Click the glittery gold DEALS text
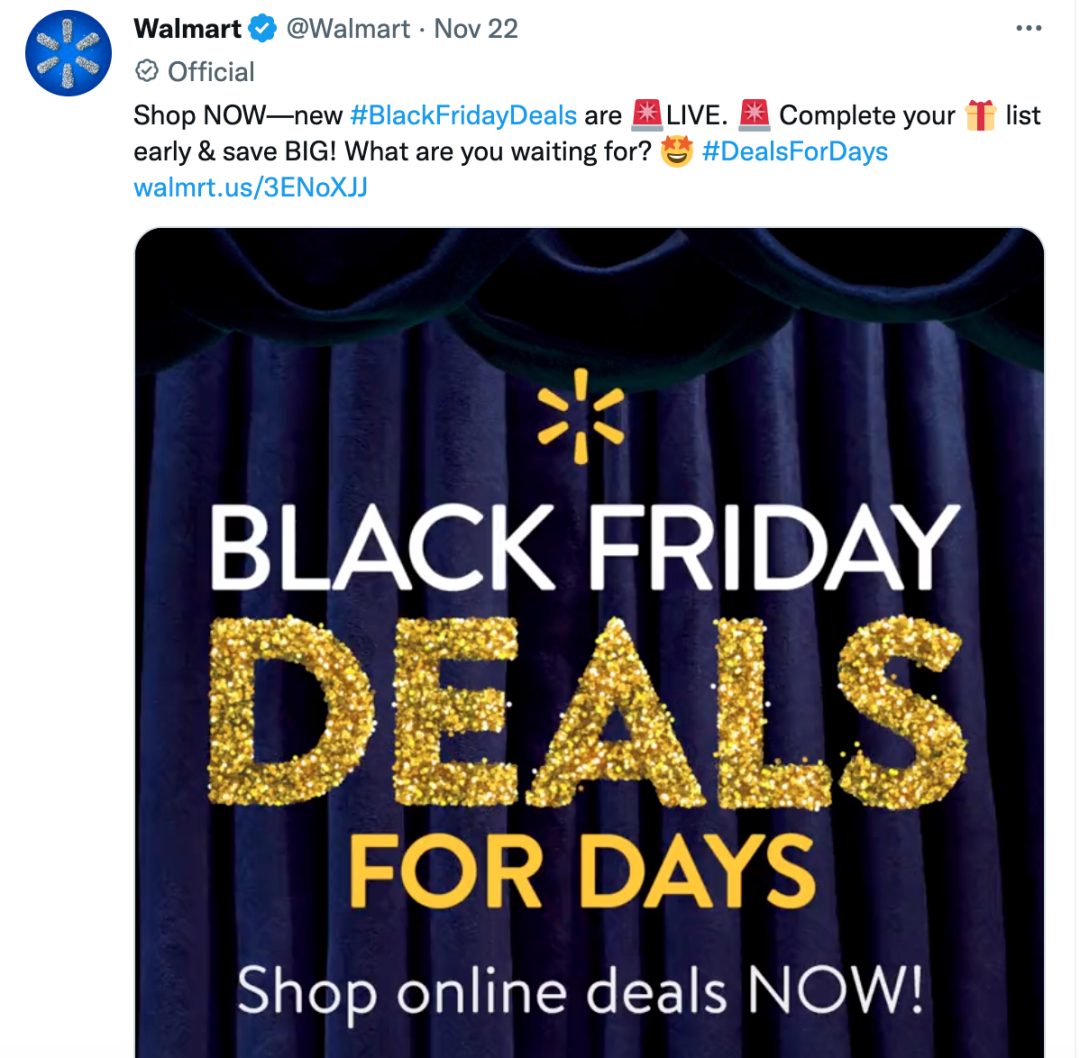The height and width of the screenshot is (1058, 1080). (x=587, y=712)
